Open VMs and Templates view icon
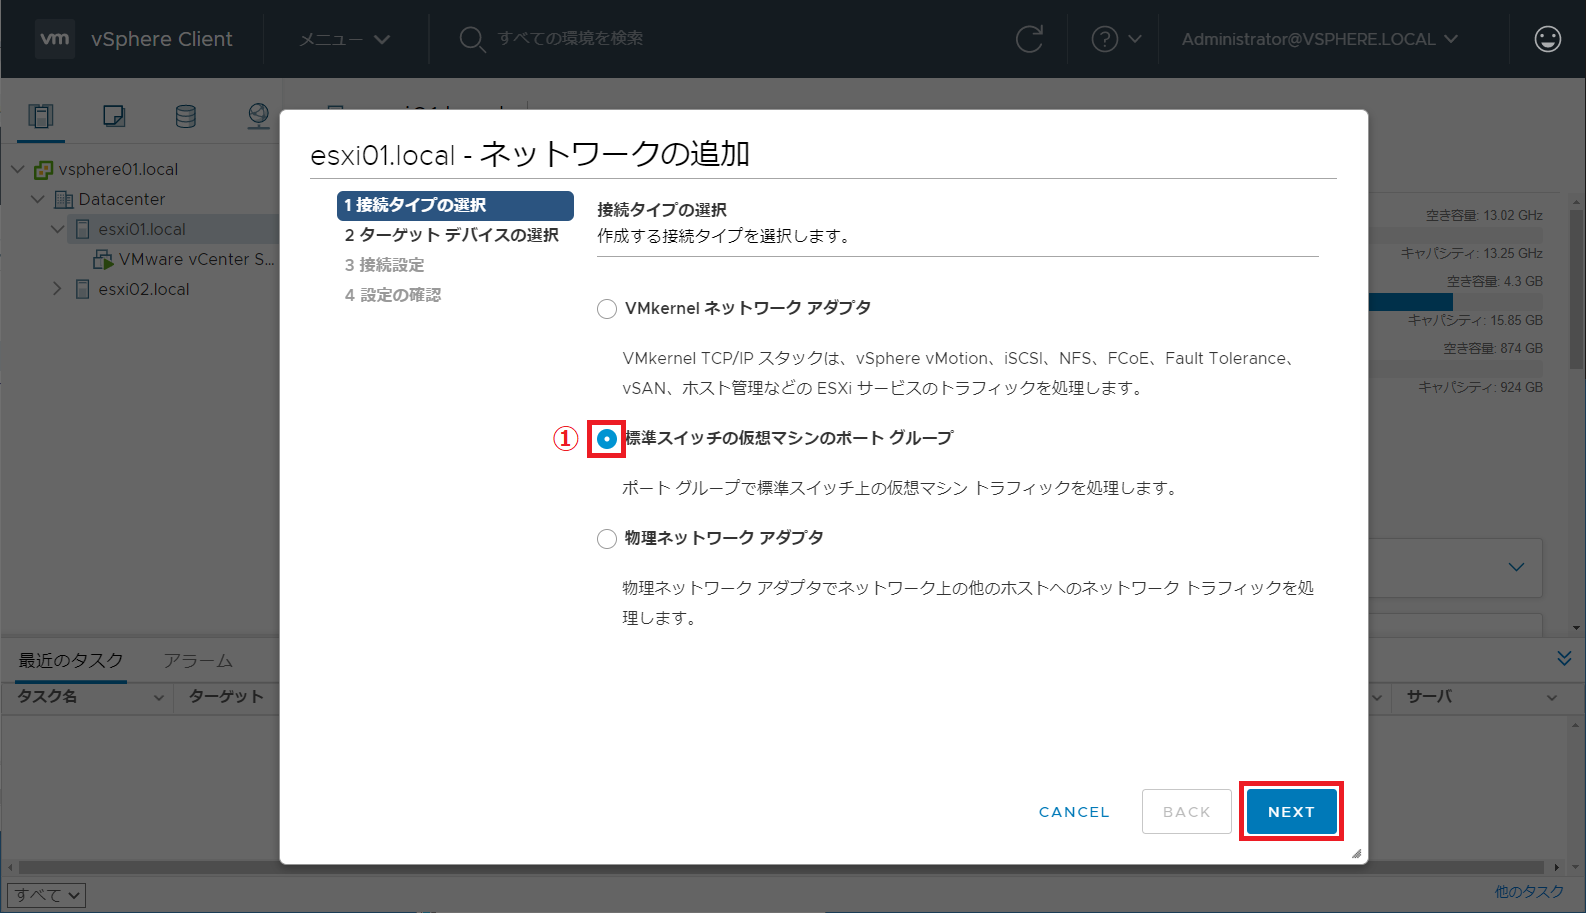This screenshot has height=913, width=1586. coord(114,116)
